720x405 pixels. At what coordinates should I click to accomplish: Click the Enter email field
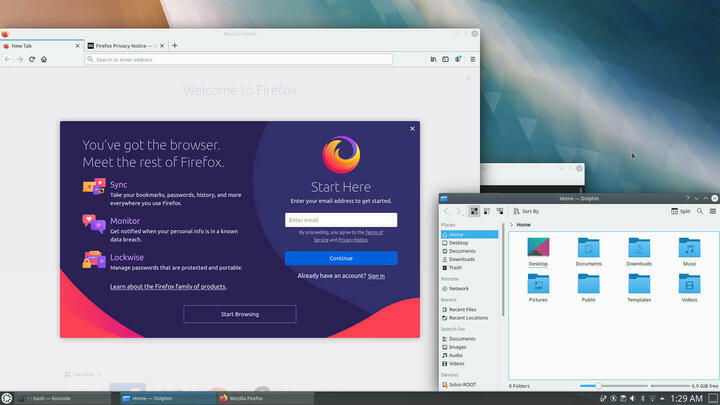[x=341, y=220]
